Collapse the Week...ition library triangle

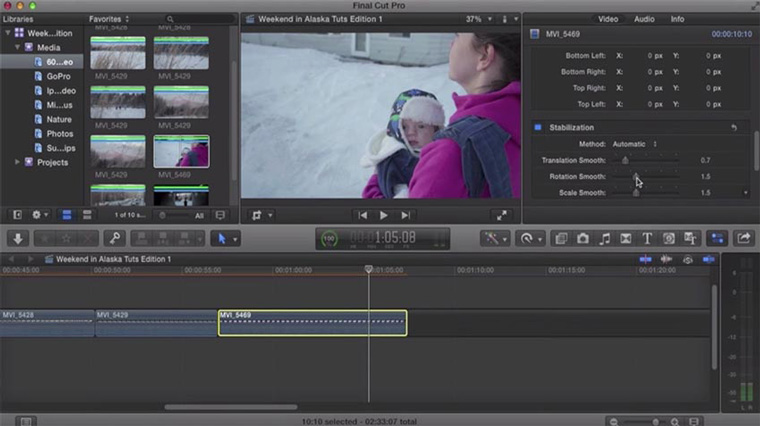point(7,33)
